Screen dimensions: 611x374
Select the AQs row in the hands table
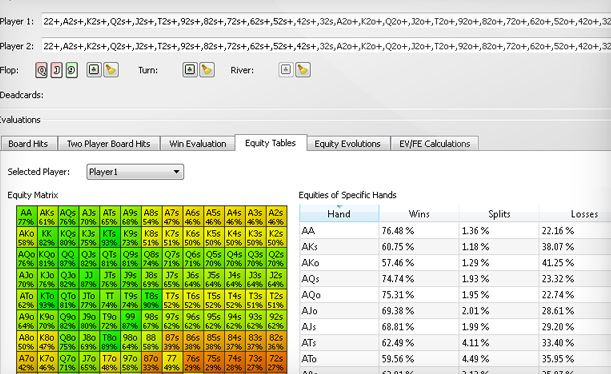(455, 279)
